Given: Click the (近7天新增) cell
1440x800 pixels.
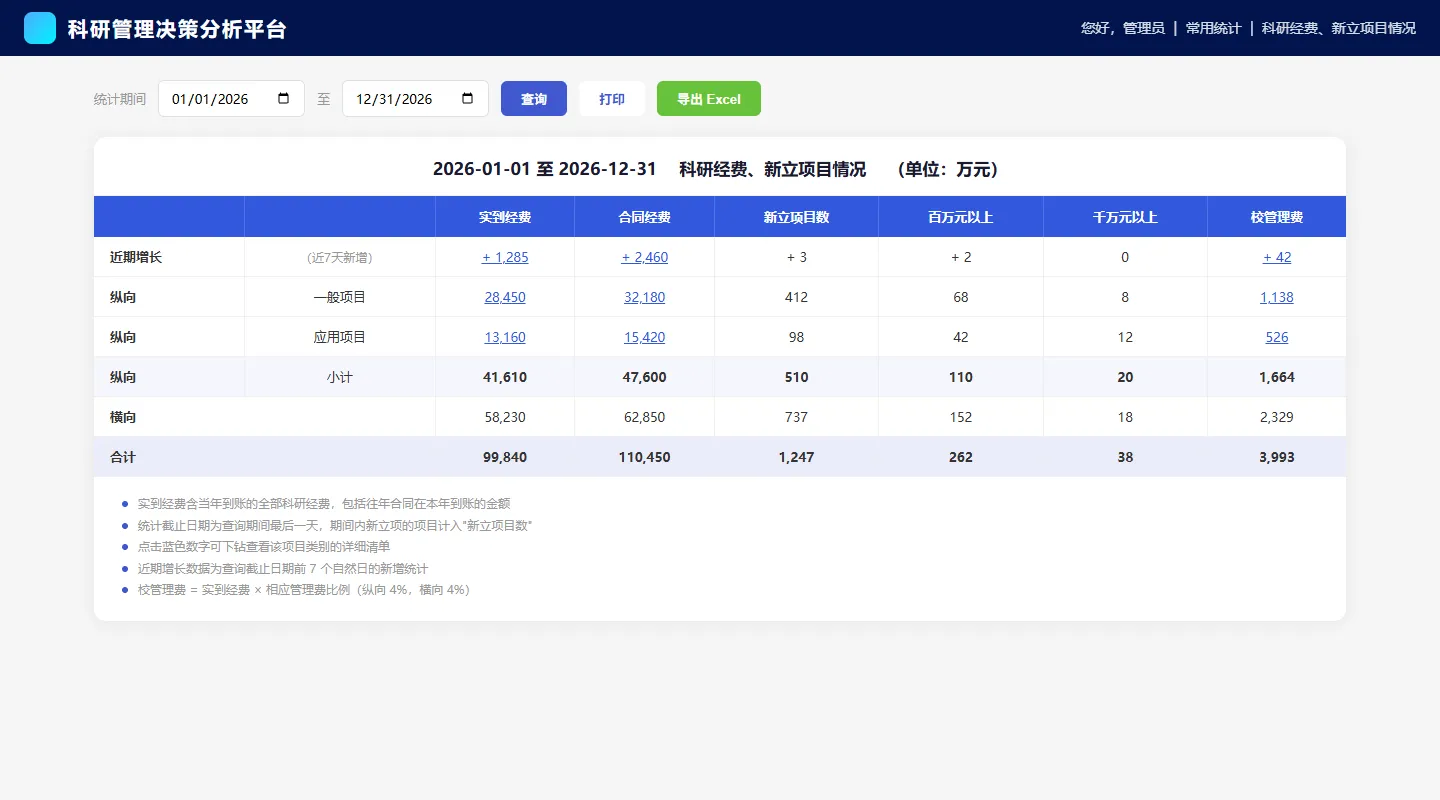Looking at the screenshot, I should (340, 257).
